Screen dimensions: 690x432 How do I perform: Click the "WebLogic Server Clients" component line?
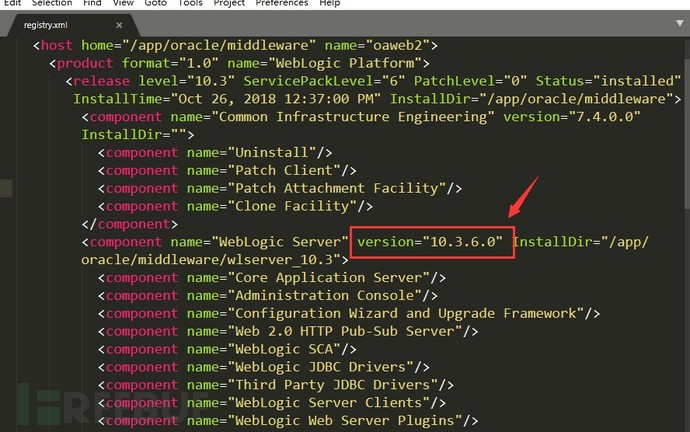(x=272, y=403)
